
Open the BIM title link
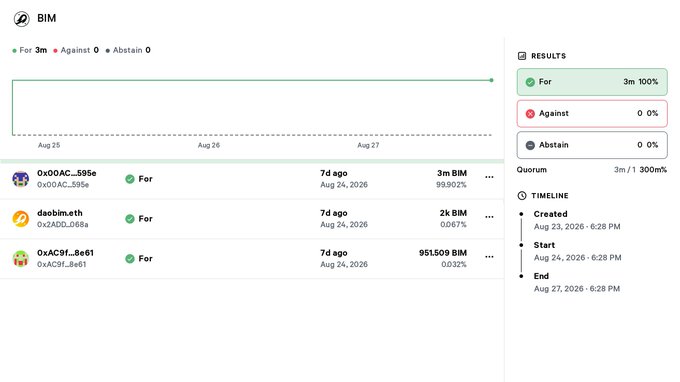[x=46, y=18]
